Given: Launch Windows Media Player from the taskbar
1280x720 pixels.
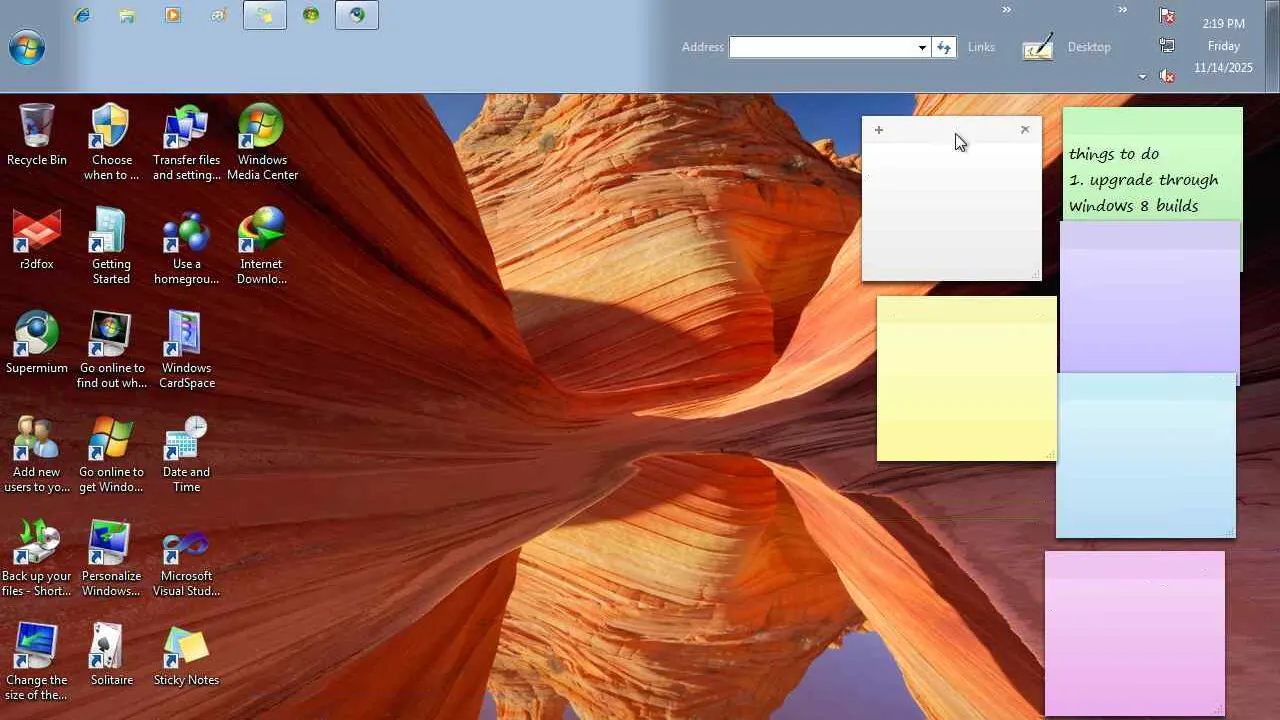Looking at the screenshot, I should pyautogui.click(x=173, y=15).
